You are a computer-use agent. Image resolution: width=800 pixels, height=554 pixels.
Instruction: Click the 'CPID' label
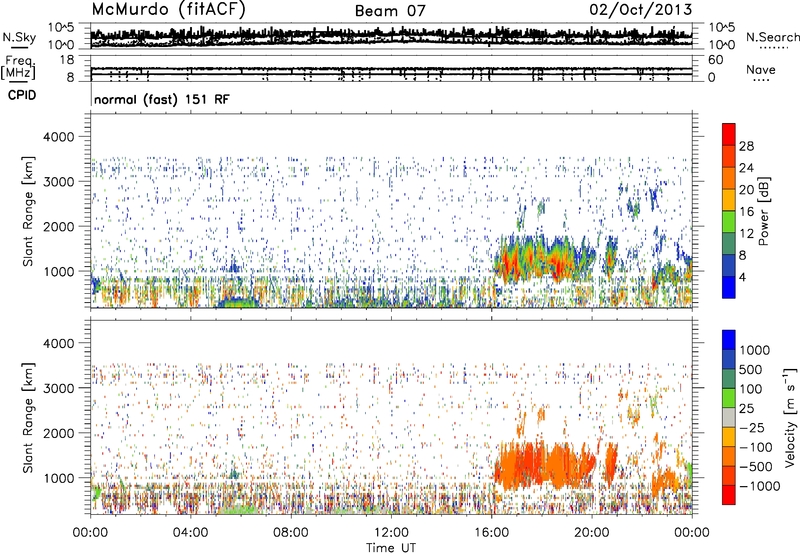pyautogui.click(x=22, y=95)
